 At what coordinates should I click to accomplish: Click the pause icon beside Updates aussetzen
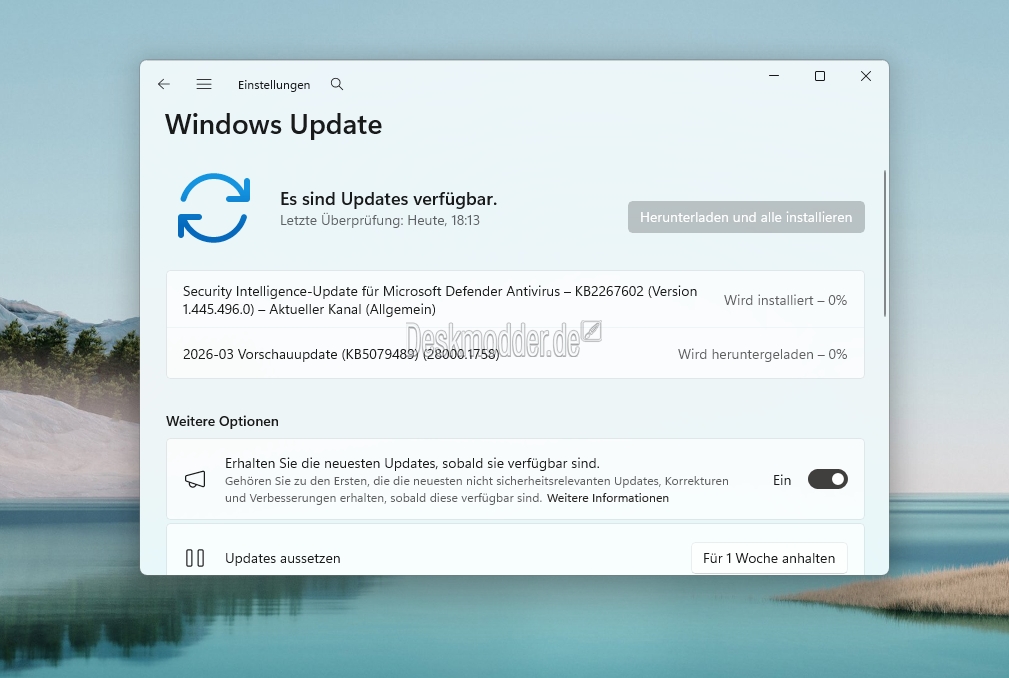pyautogui.click(x=195, y=558)
